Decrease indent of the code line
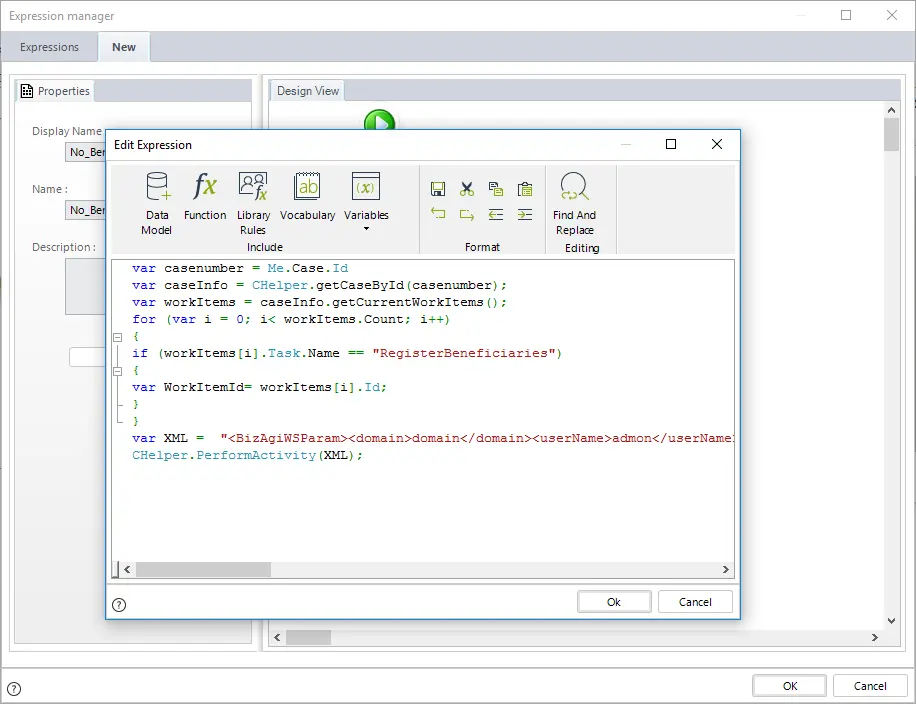This screenshot has height=704, width=916. pyautogui.click(x=495, y=214)
